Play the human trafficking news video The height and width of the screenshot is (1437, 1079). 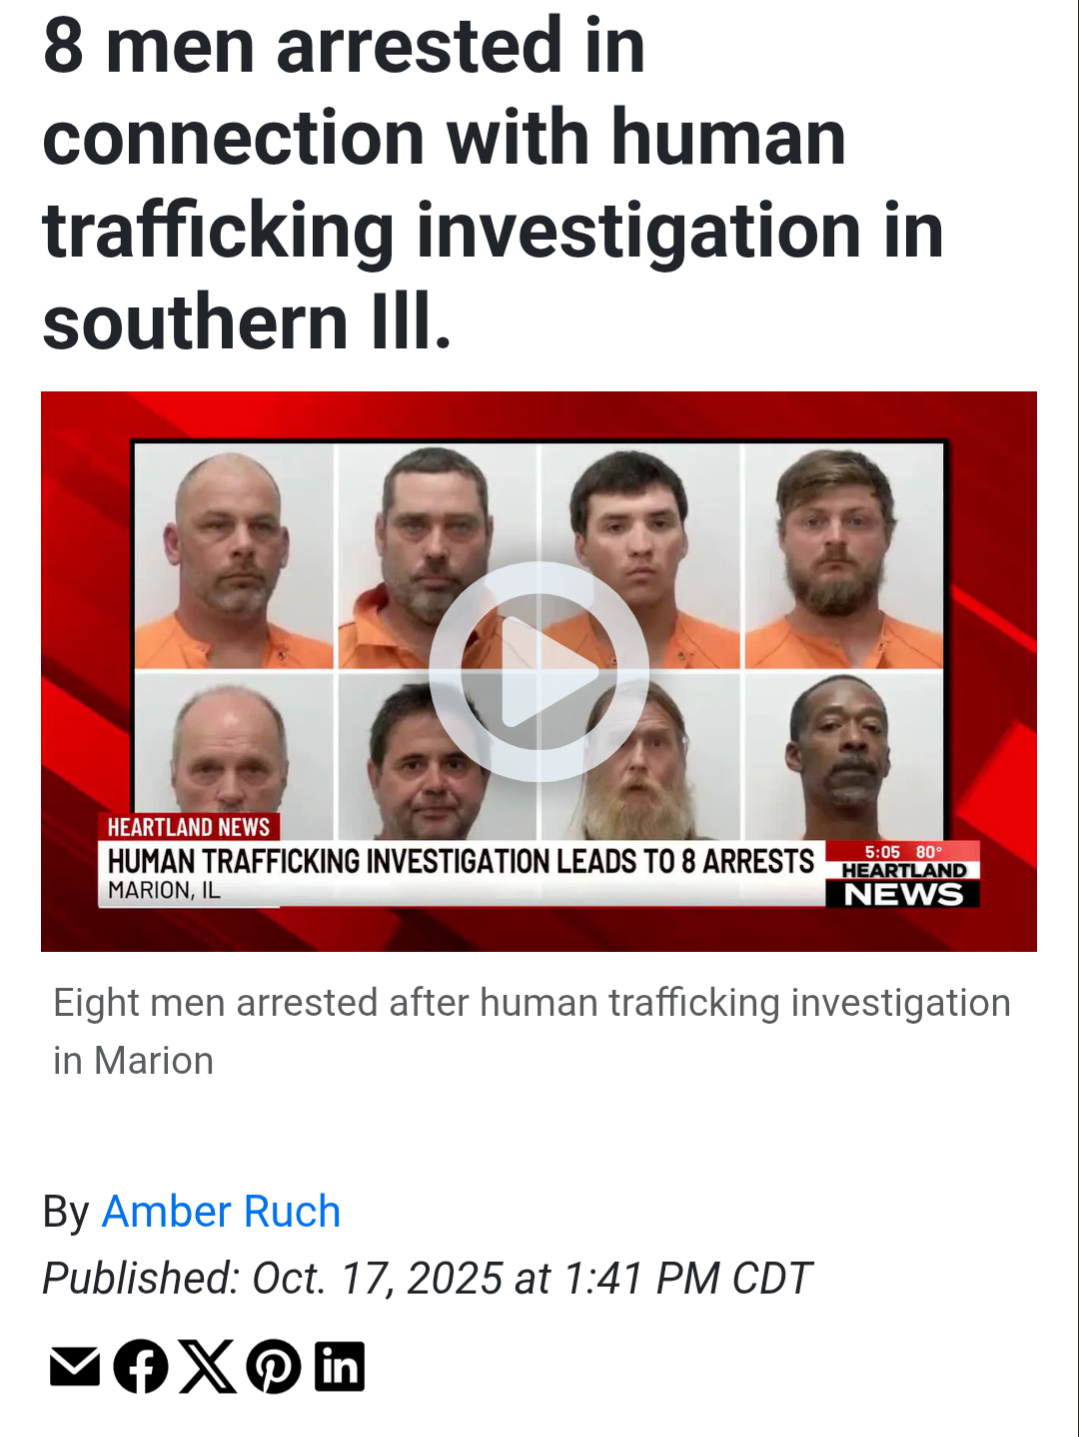tap(539, 671)
